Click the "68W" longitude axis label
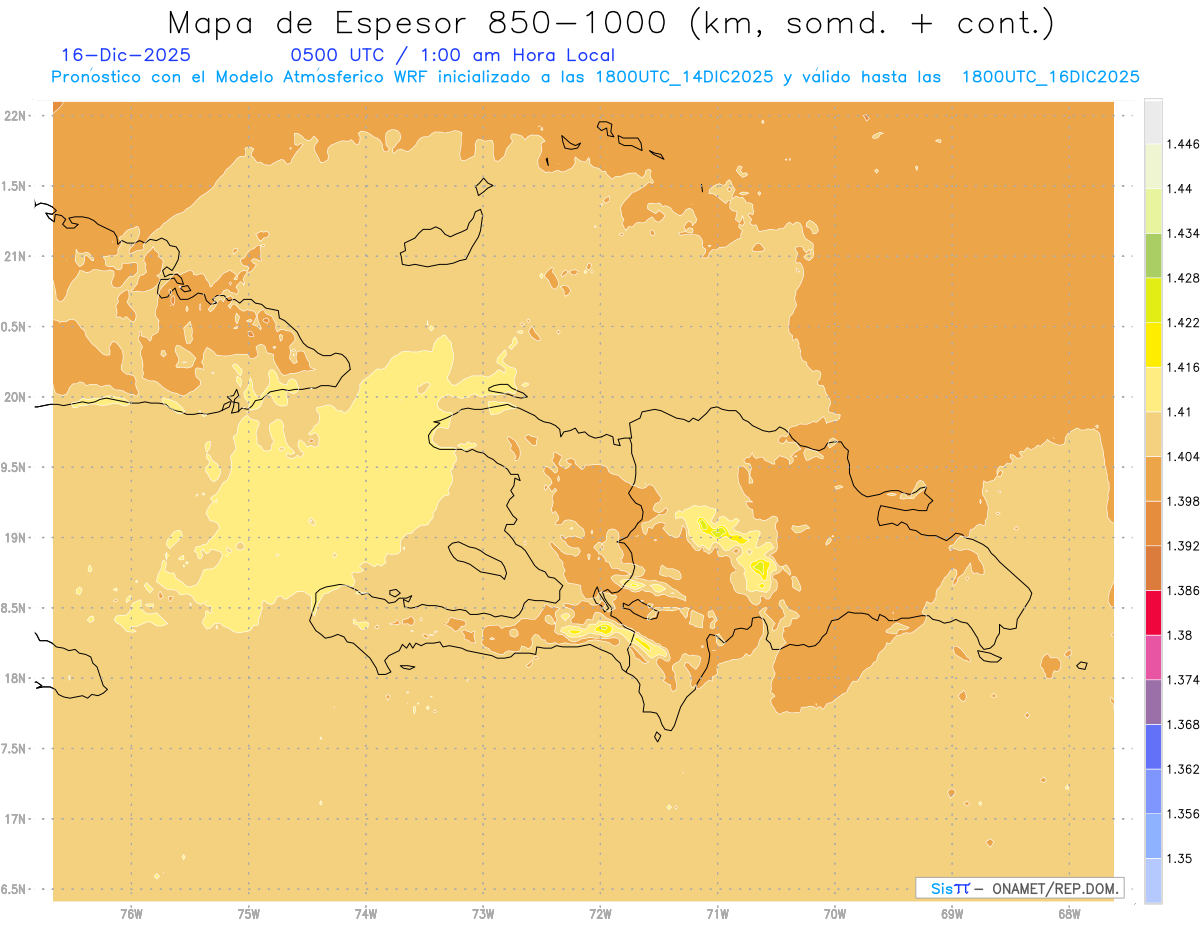The height and width of the screenshot is (927, 1200). [1069, 914]
